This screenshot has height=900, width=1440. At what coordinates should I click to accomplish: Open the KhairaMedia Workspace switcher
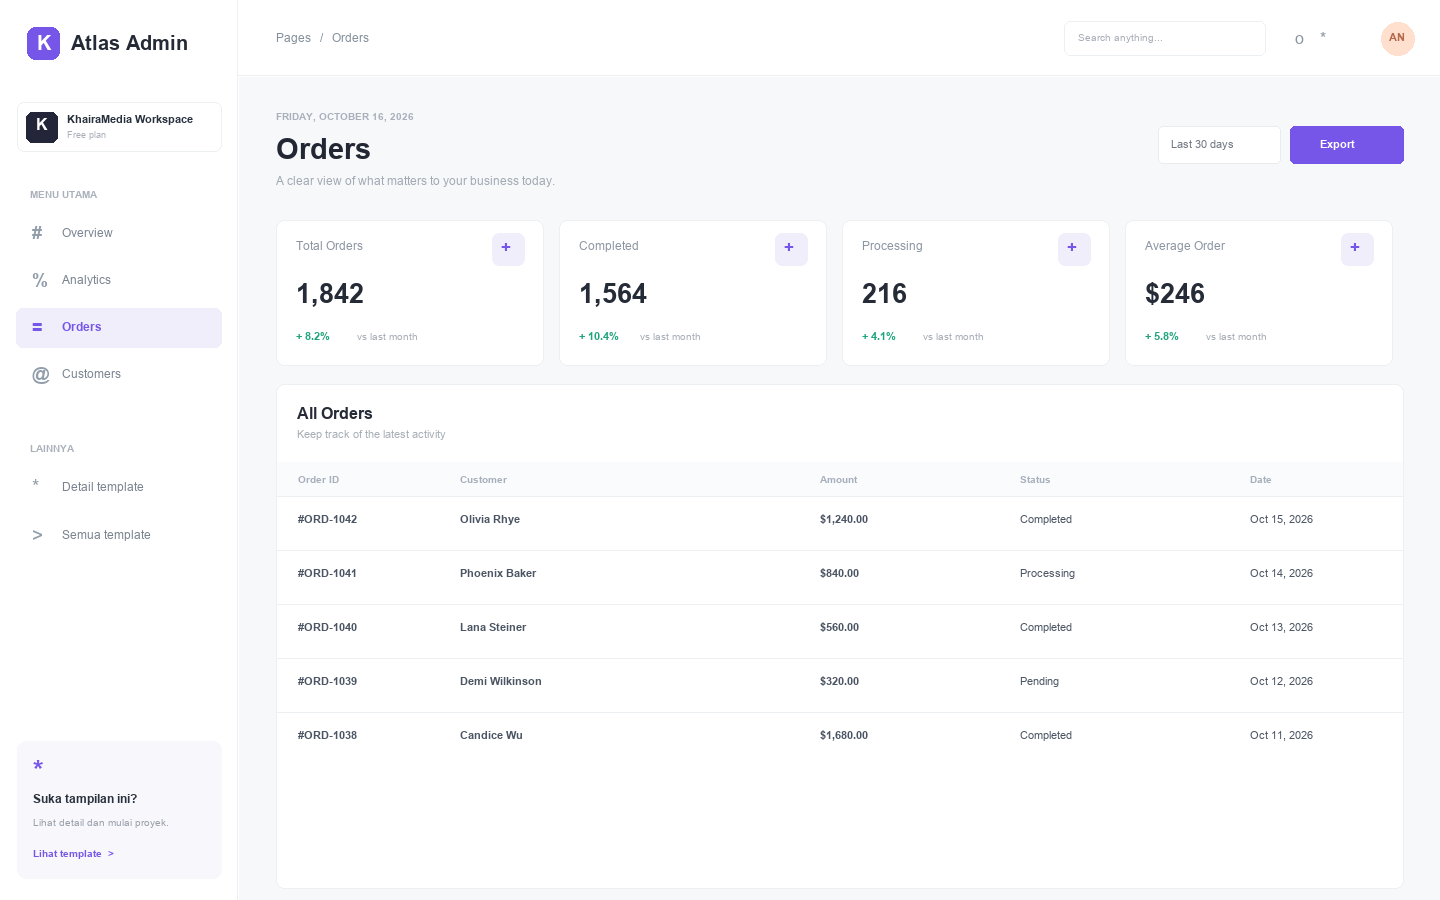point(119,127)
